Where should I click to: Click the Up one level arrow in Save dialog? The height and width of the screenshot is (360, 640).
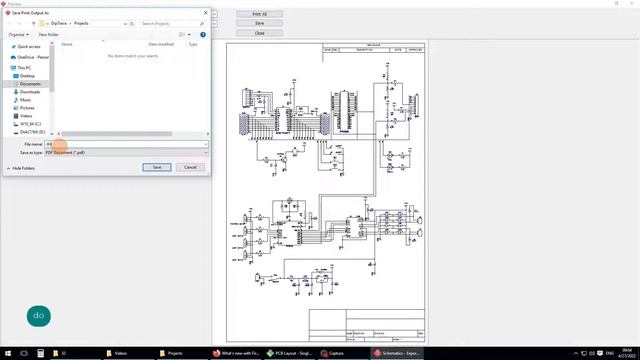coord(33,24)
